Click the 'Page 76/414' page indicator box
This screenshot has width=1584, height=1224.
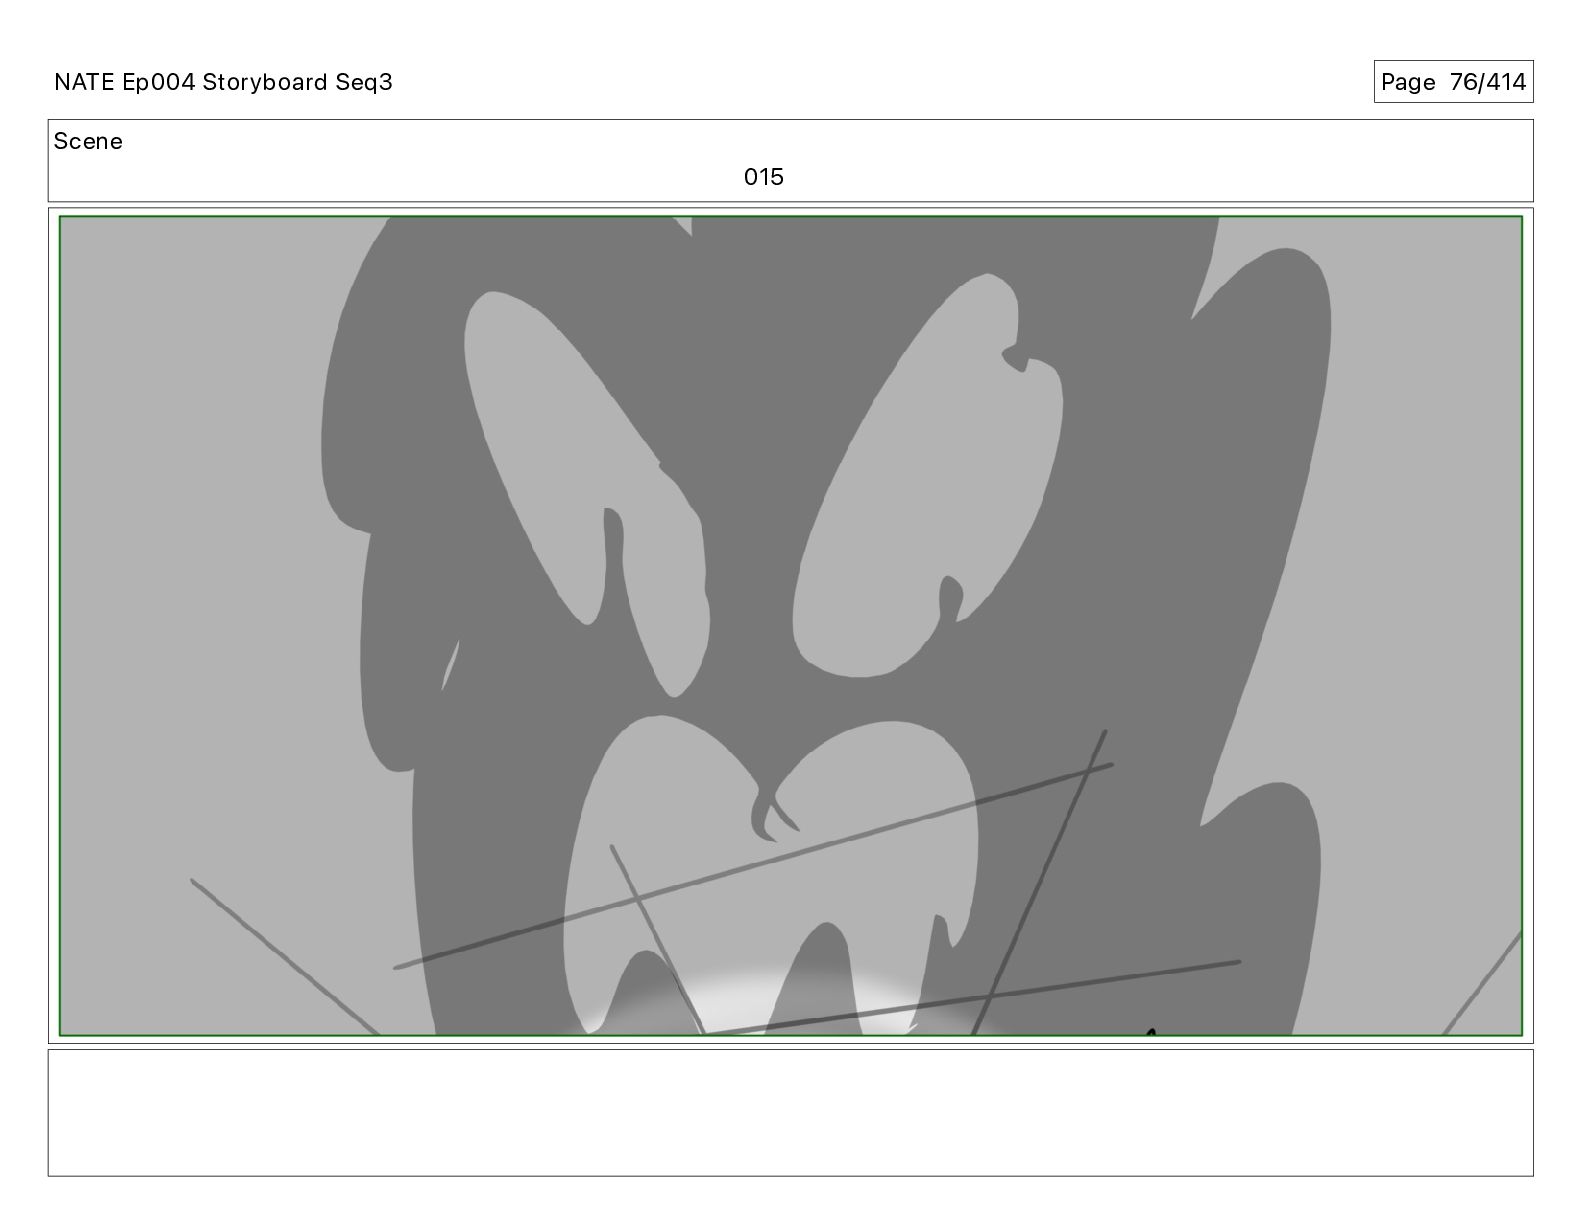[x=1453, y=82]
